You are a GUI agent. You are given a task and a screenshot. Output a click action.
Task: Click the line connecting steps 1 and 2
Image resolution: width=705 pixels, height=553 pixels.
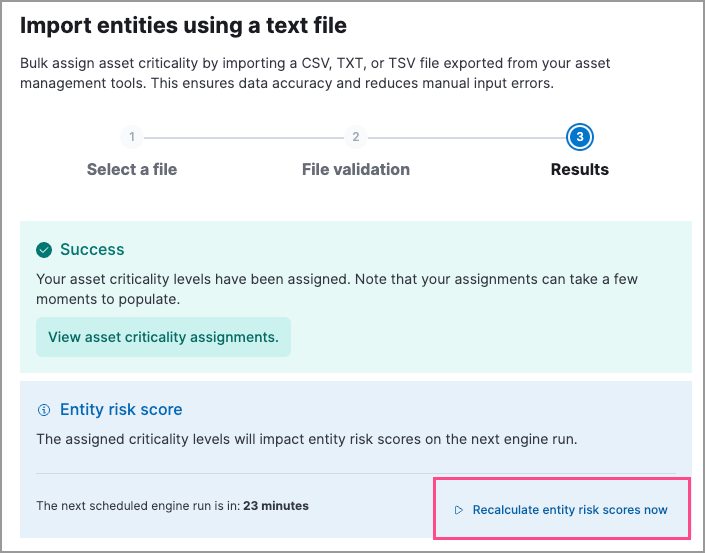click(x=243, y=137)
